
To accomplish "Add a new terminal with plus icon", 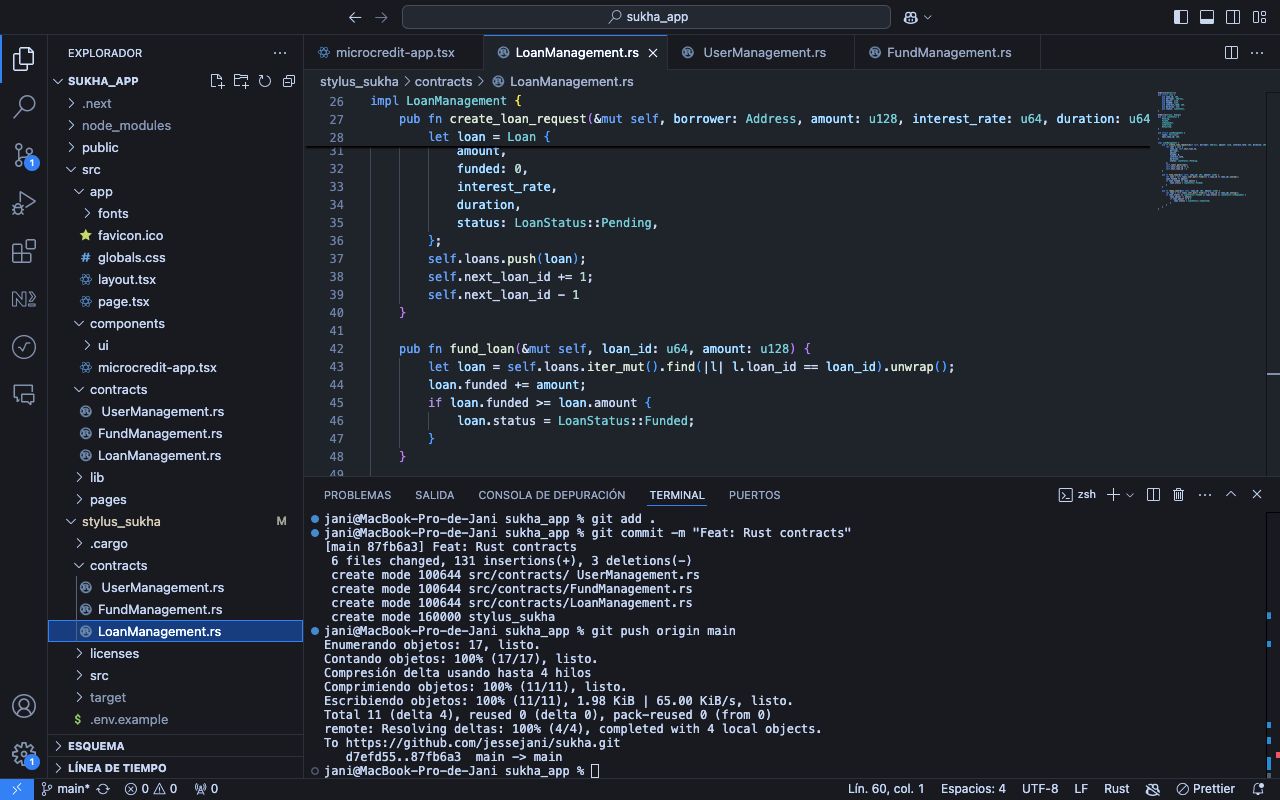I will (x=1113, y=494).
